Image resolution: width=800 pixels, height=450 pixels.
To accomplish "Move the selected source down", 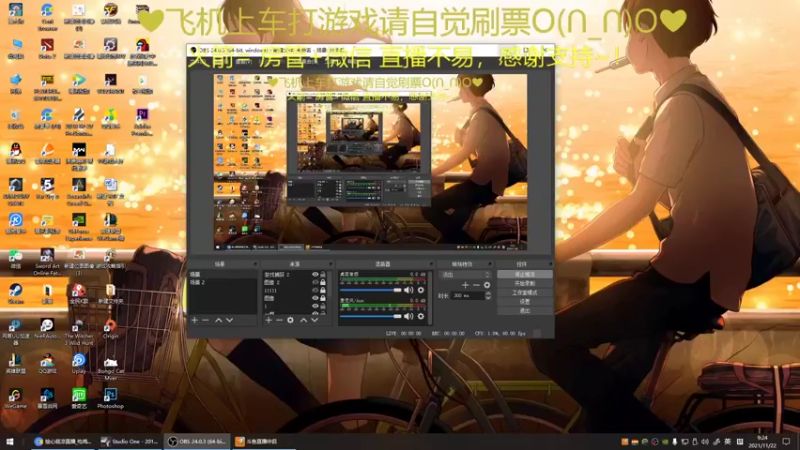I will [315, 320].
